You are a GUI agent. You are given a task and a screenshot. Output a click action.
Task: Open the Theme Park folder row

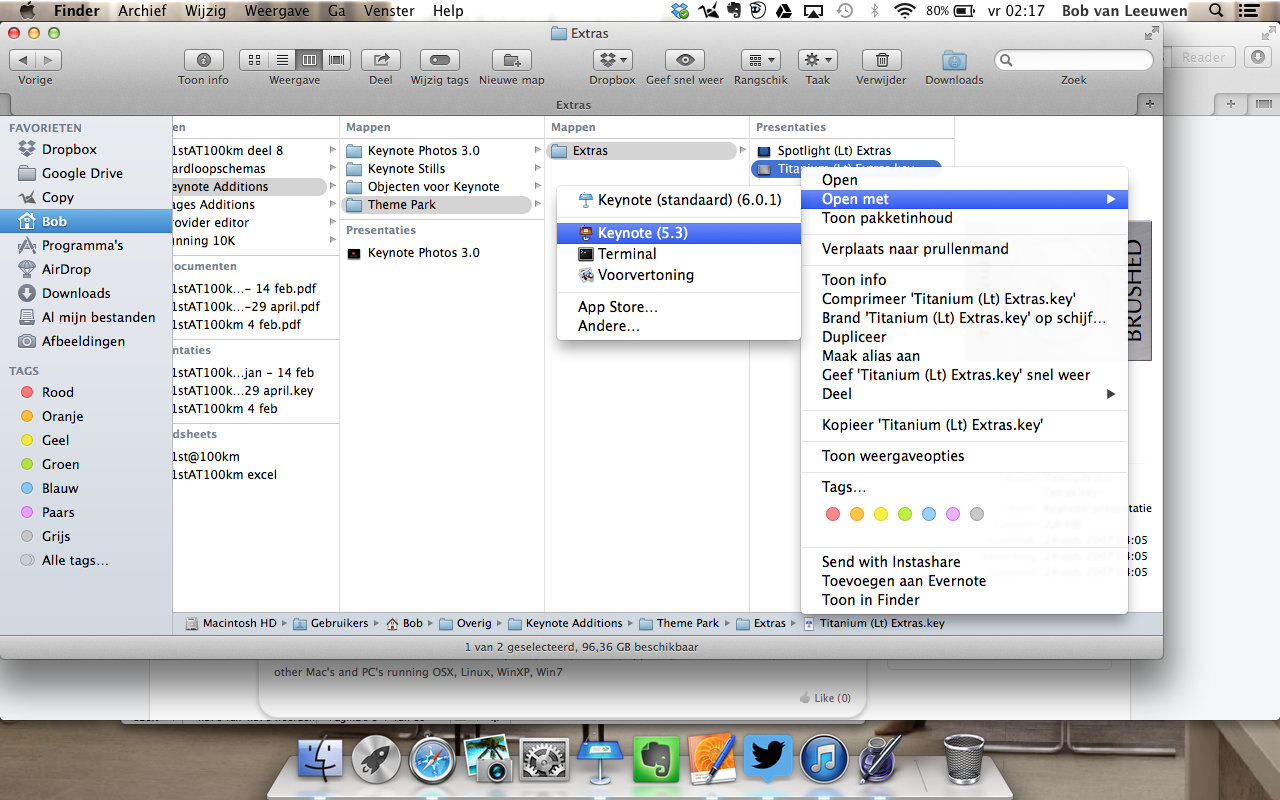tap(437, 205)
